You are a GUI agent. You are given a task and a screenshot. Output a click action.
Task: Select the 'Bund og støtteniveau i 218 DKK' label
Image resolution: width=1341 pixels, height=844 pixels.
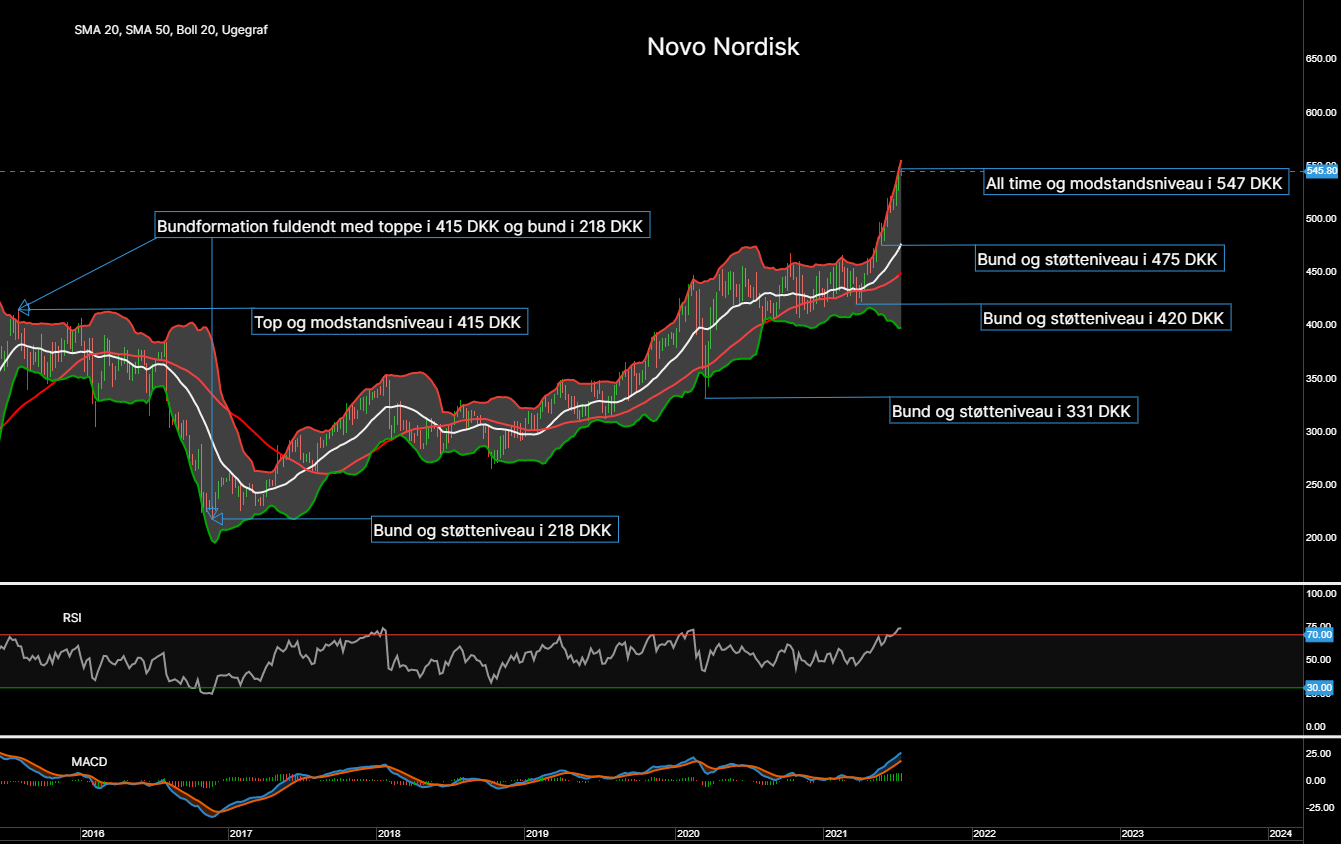point(494,530)
